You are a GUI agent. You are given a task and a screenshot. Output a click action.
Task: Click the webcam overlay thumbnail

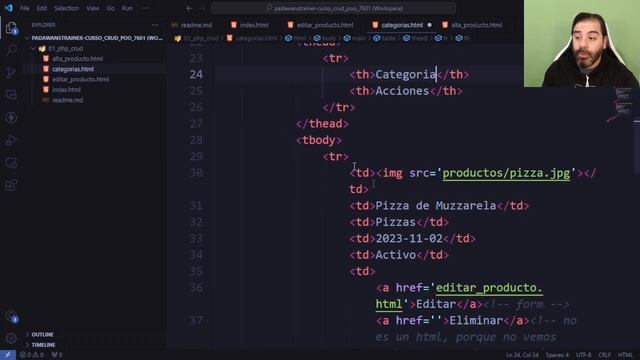click(582, 43)
